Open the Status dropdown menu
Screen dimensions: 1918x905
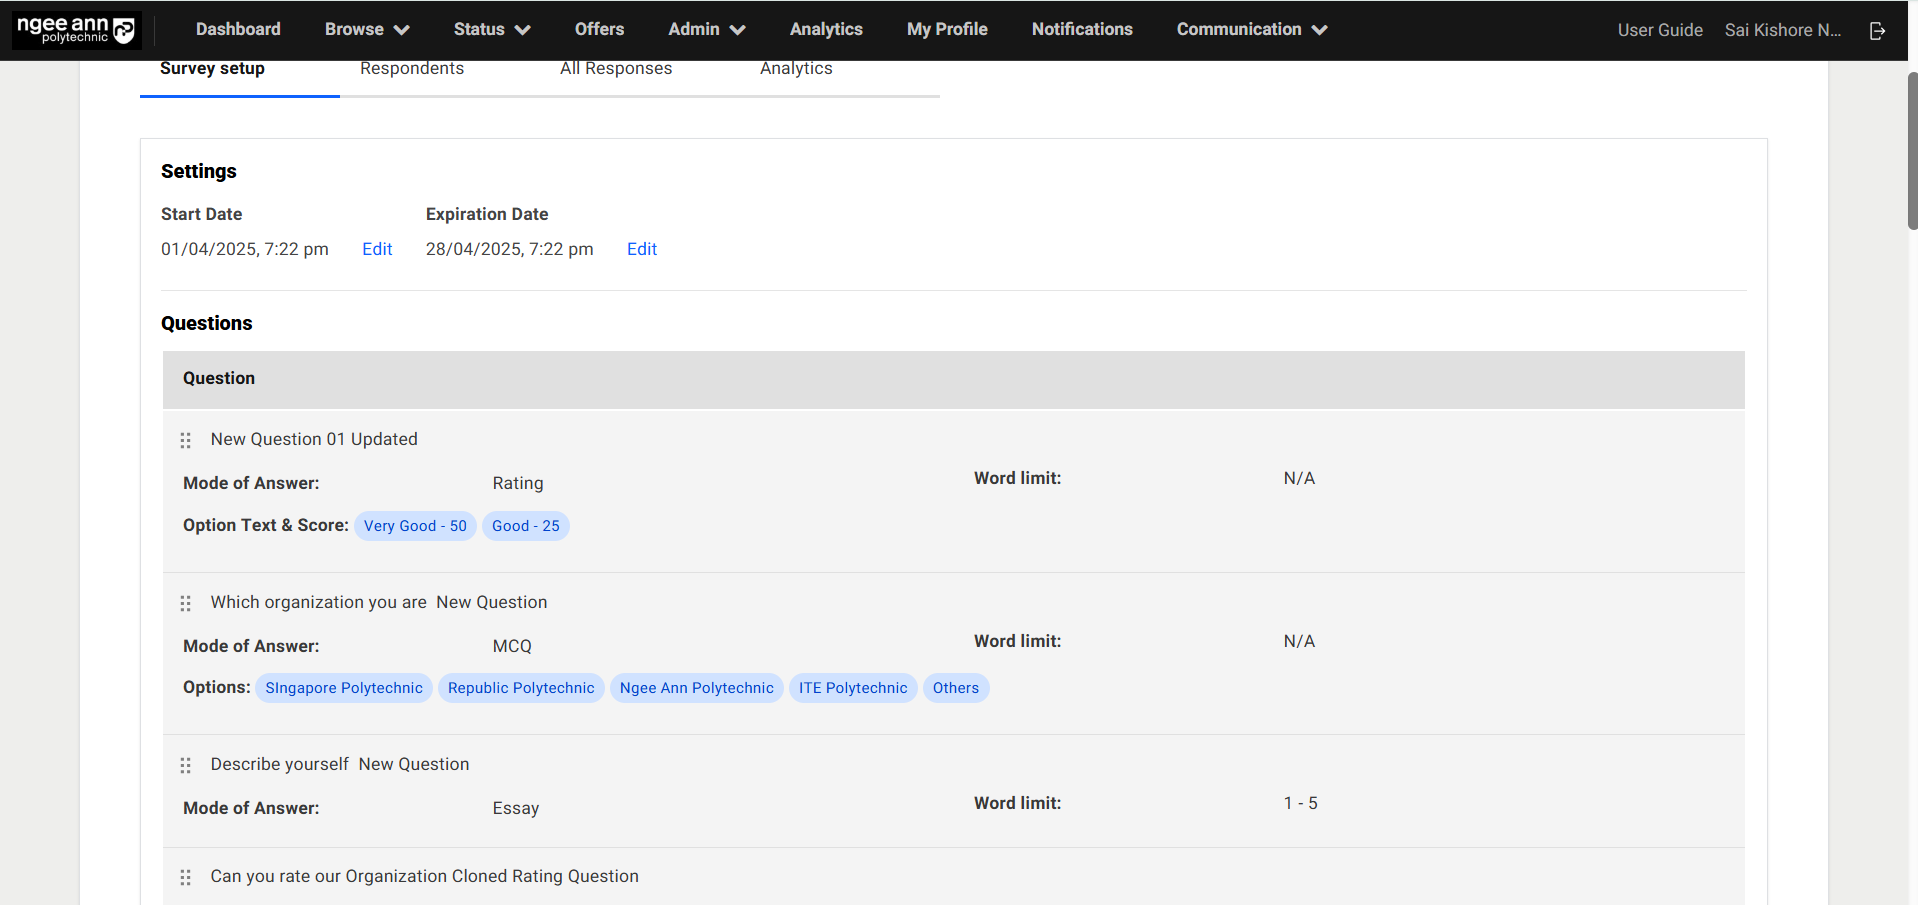[491, 30]
